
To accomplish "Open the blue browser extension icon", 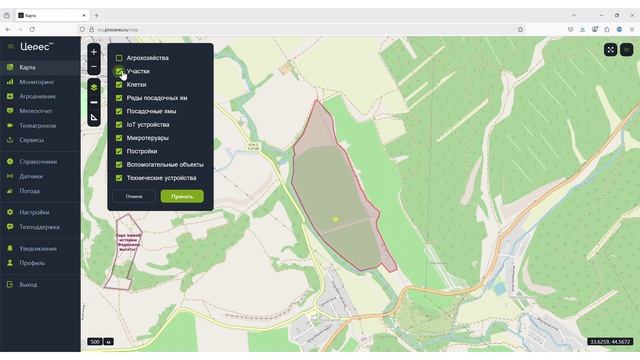I will click(x=619, y=29).
